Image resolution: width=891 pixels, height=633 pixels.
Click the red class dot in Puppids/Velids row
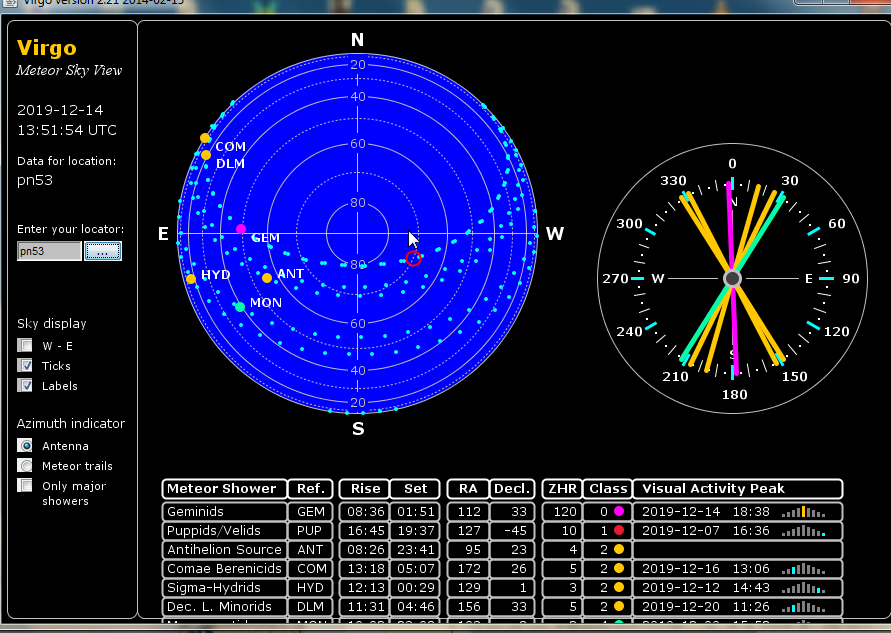[619, 530]
